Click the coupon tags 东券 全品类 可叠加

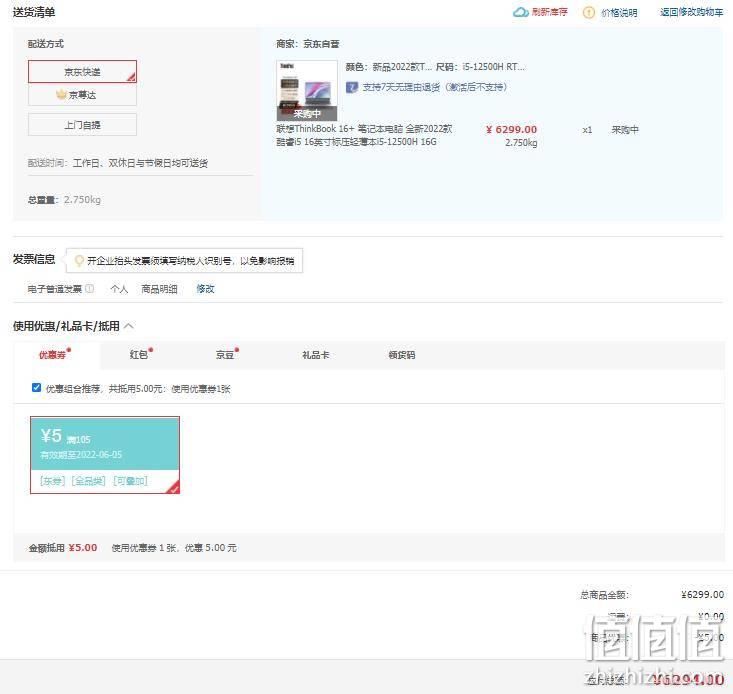click(x=94, y=481)
